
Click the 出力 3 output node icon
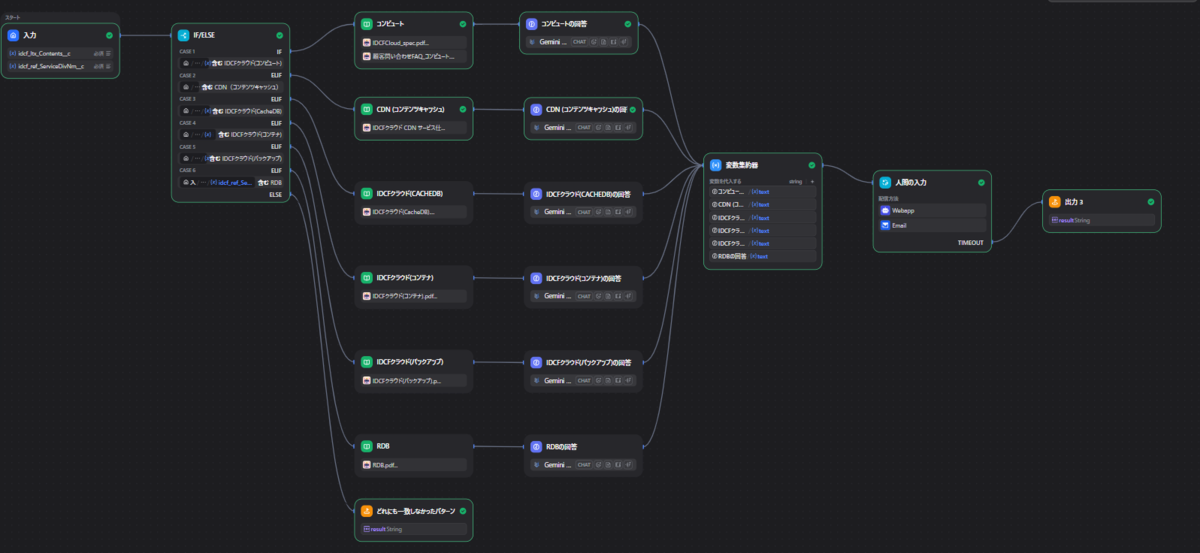1055,201
